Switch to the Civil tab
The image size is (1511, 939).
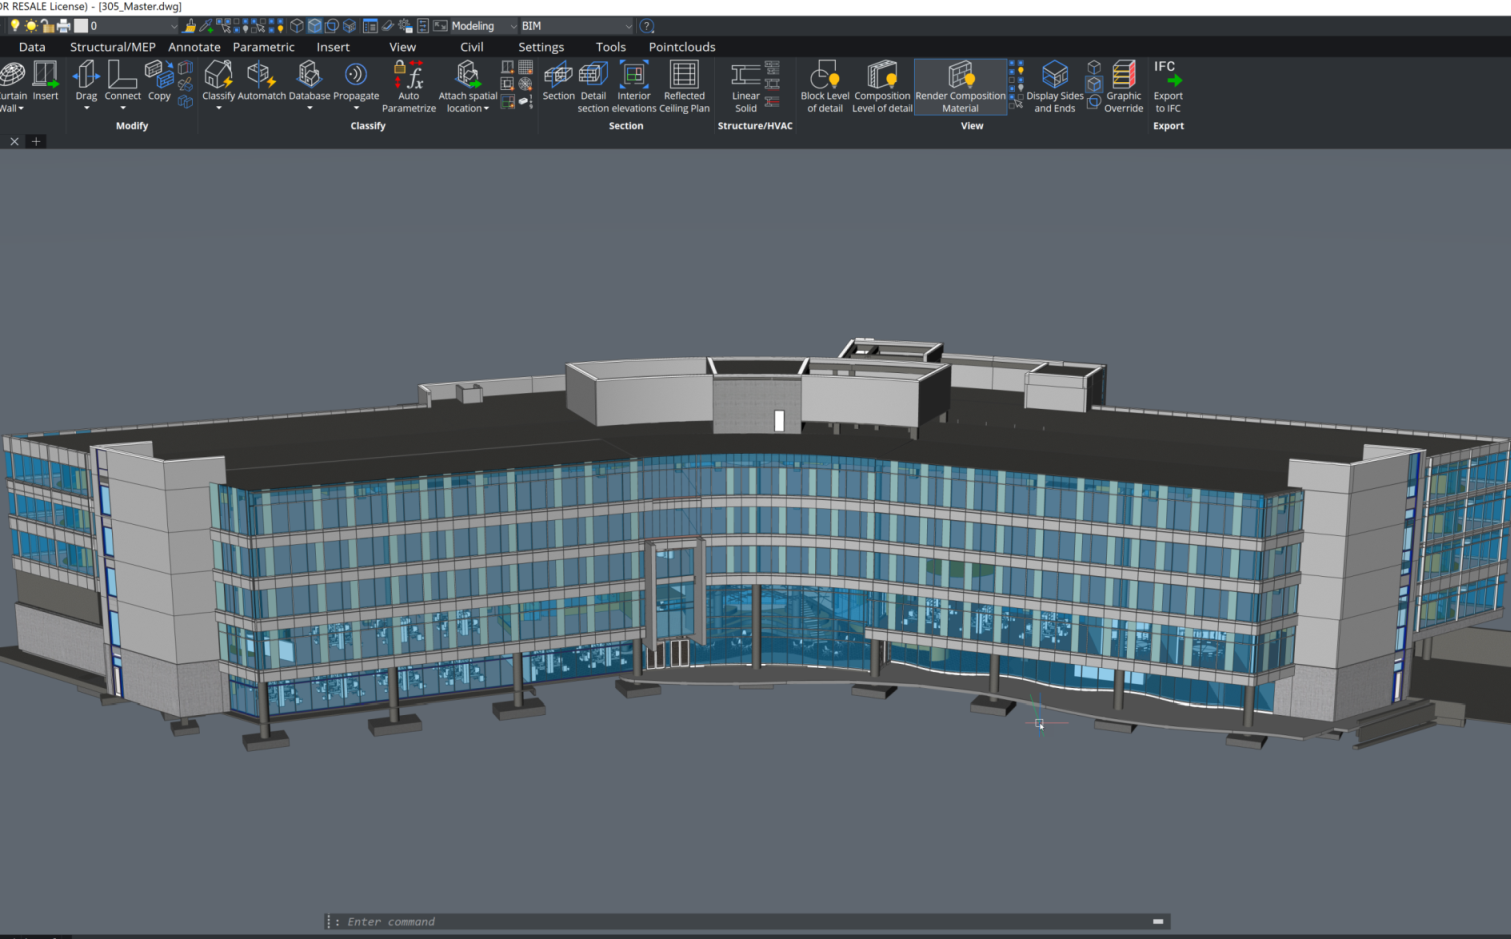pos(472,47)
